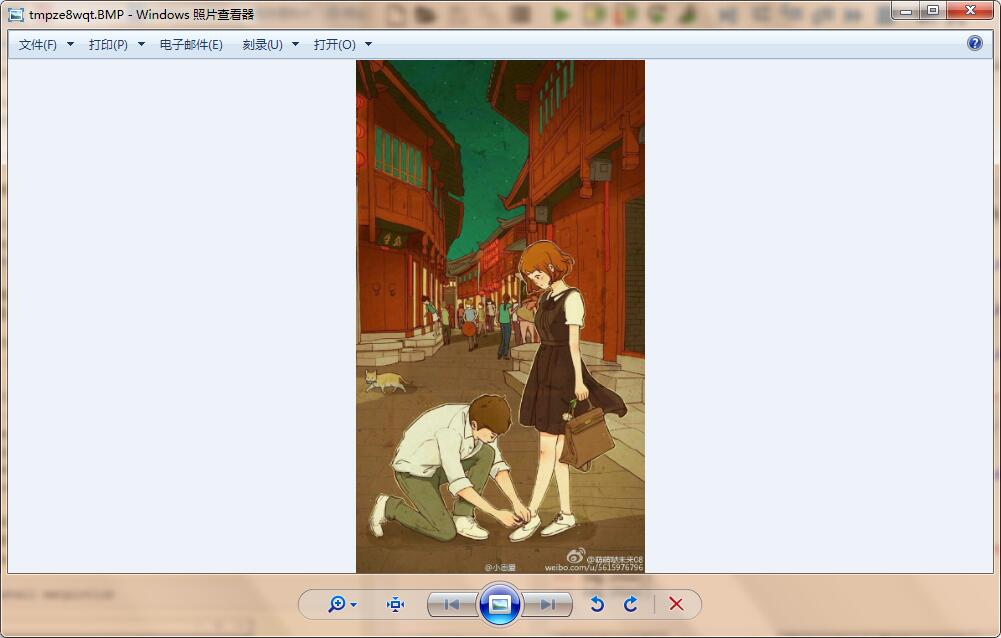Expand the zoom magnifier dropdown arrow

(354, 605)
